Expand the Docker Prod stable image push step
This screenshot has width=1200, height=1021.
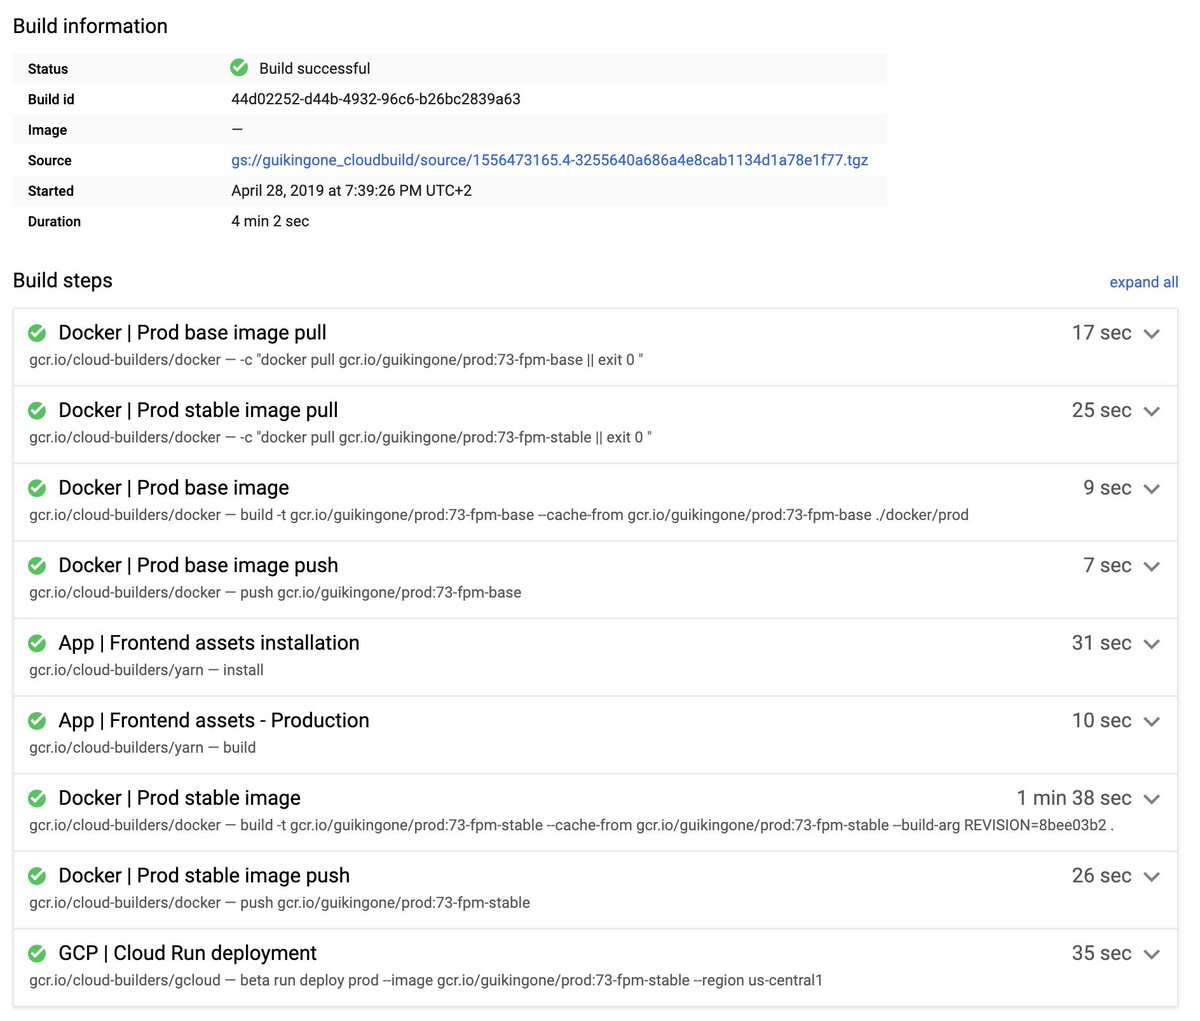(x=1151, y=876)
